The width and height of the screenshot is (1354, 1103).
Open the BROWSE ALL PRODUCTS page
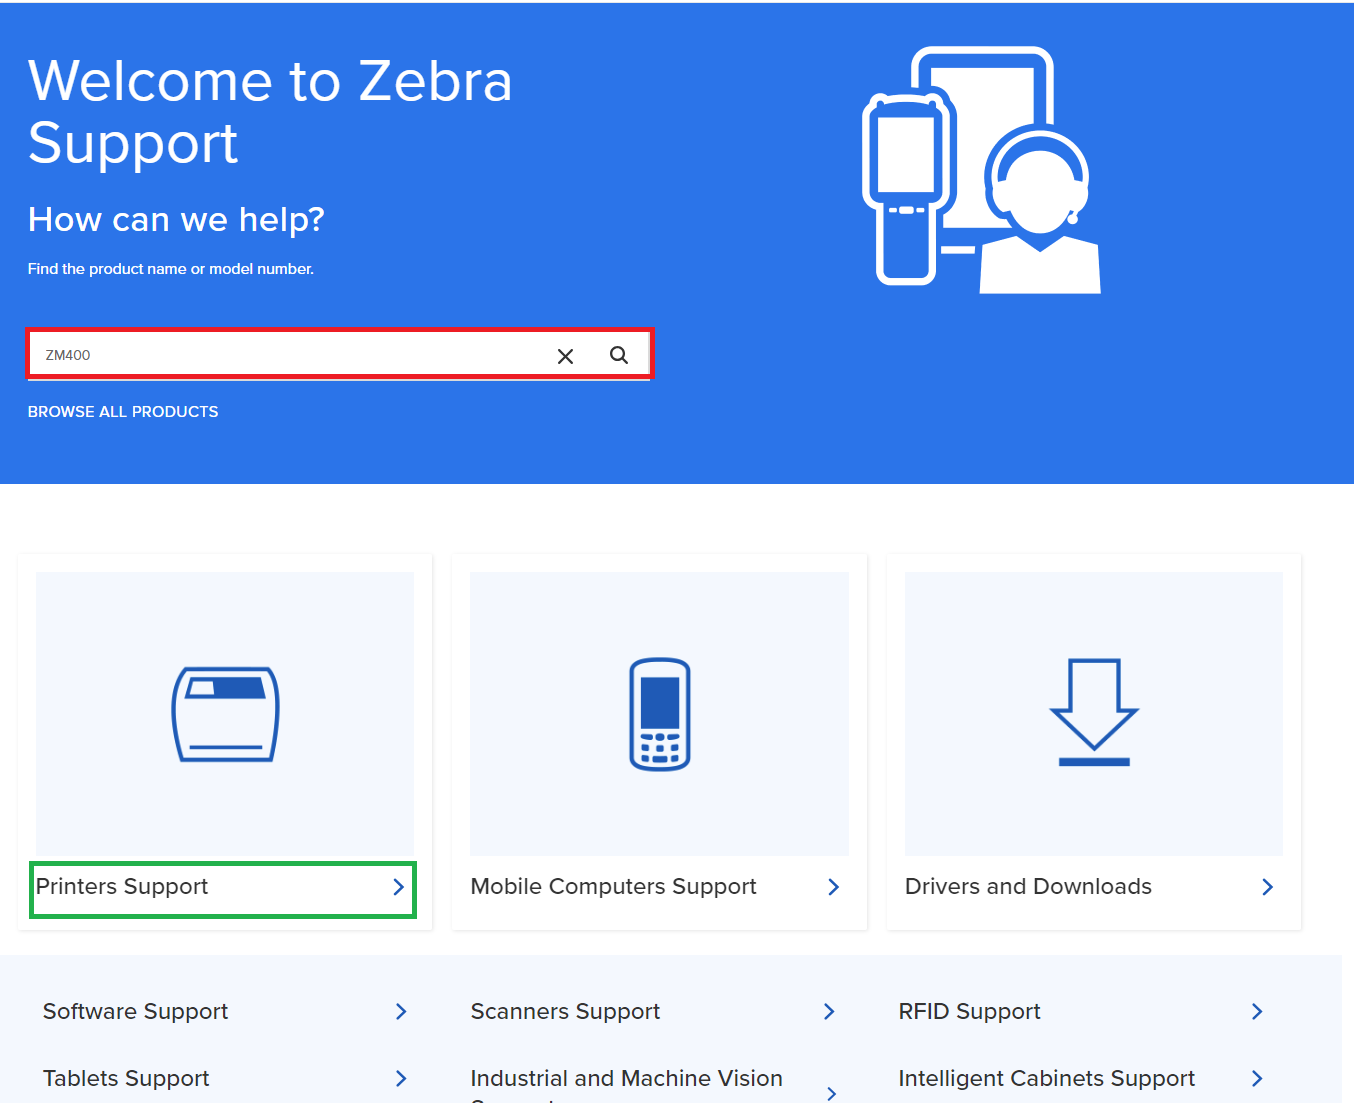pyautogui.click(x=123, y=411)
